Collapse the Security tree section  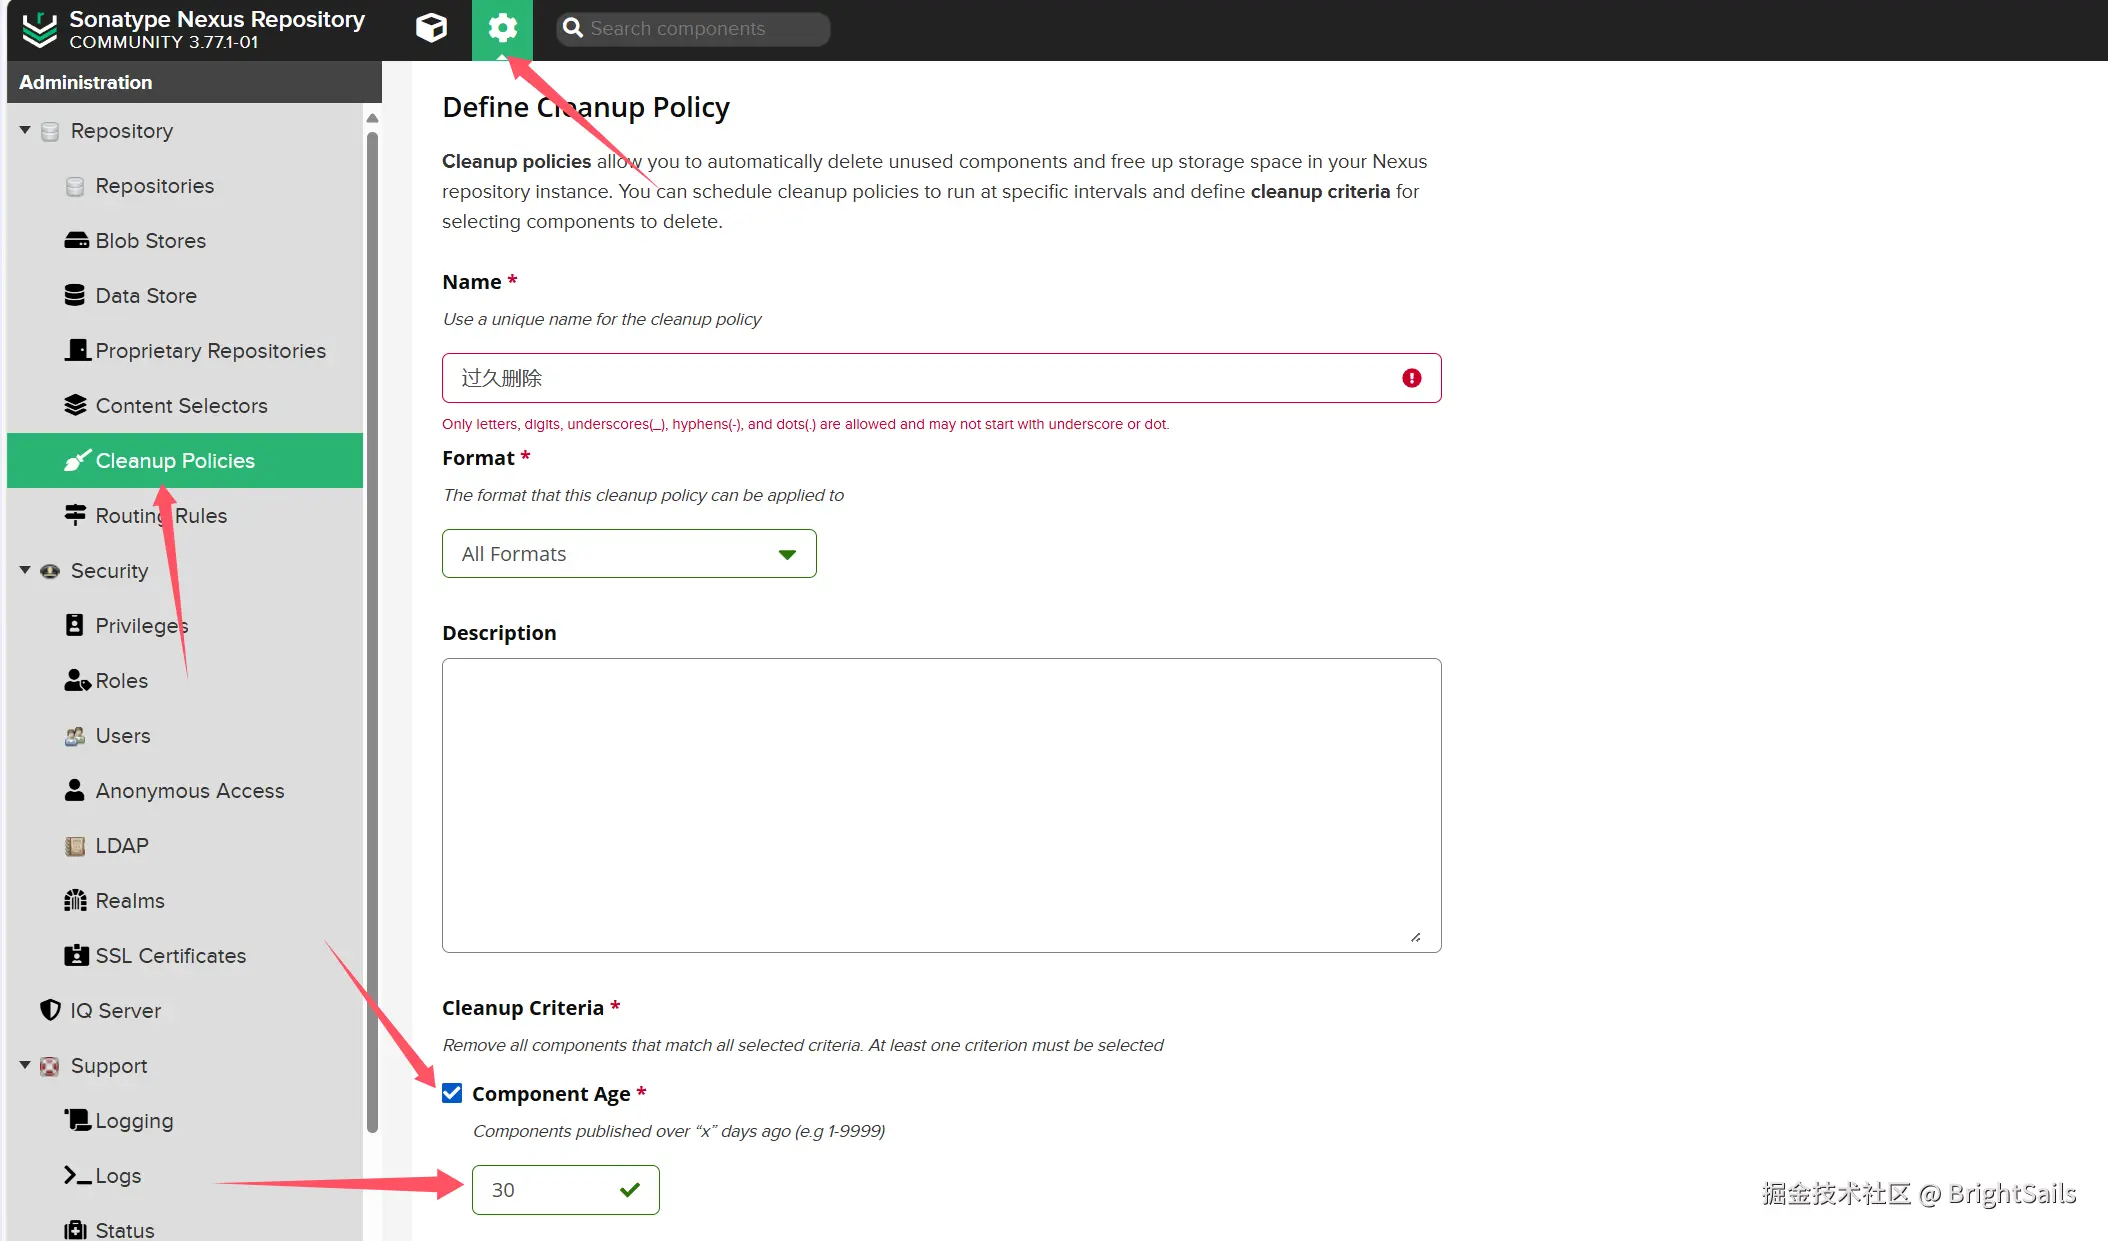[x=25, y=570]
